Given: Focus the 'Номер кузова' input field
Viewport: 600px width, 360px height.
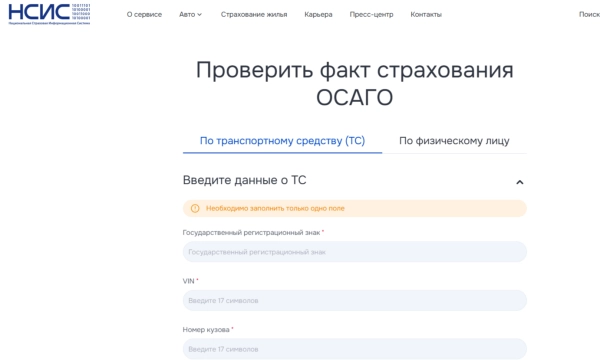Looking at the screenshot, I should pyautogui.click(x=355, y=349).
